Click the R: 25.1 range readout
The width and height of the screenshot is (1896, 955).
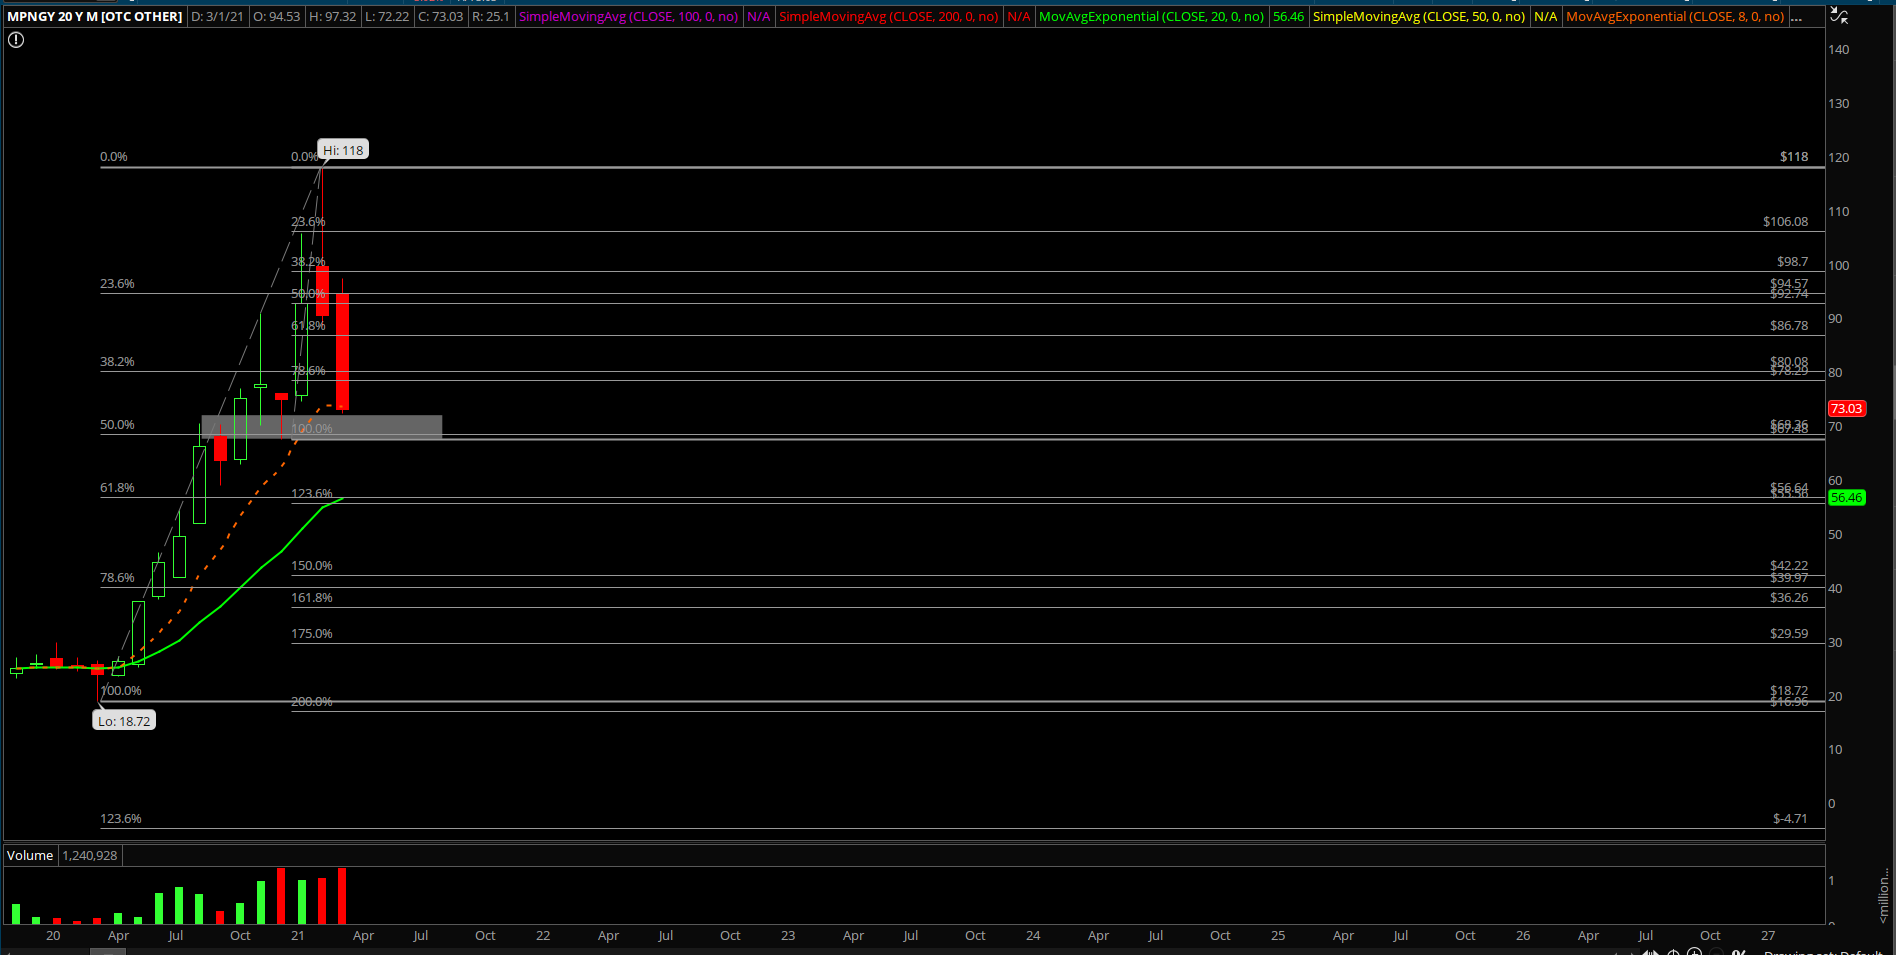[490, 17]
